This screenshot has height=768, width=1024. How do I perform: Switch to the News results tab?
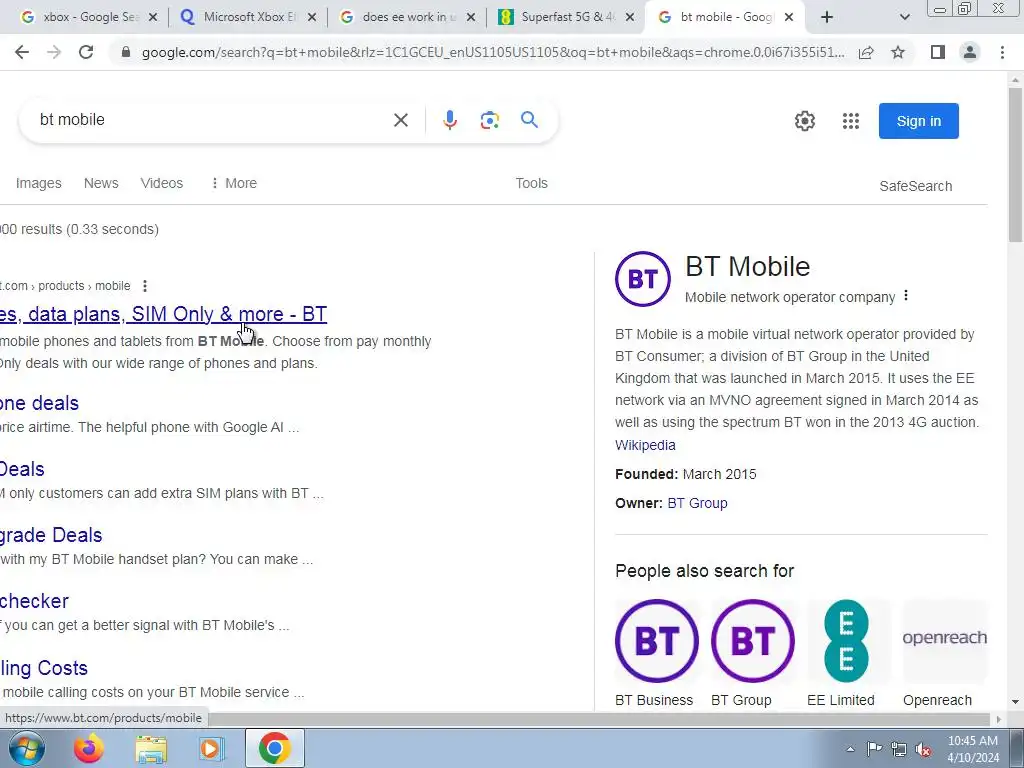point(101,184)
